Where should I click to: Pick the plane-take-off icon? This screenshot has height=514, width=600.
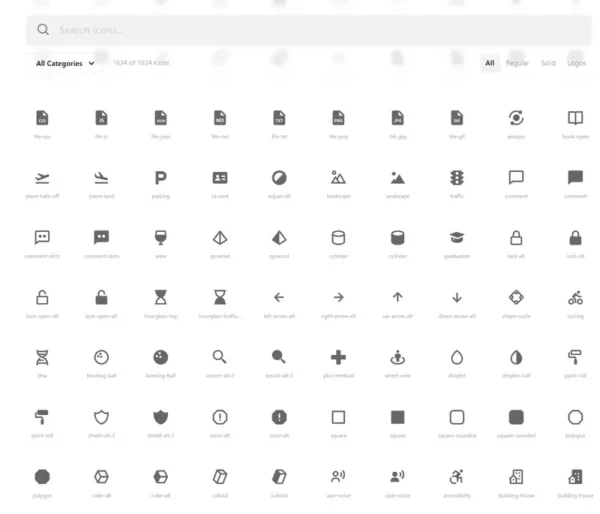42,178
